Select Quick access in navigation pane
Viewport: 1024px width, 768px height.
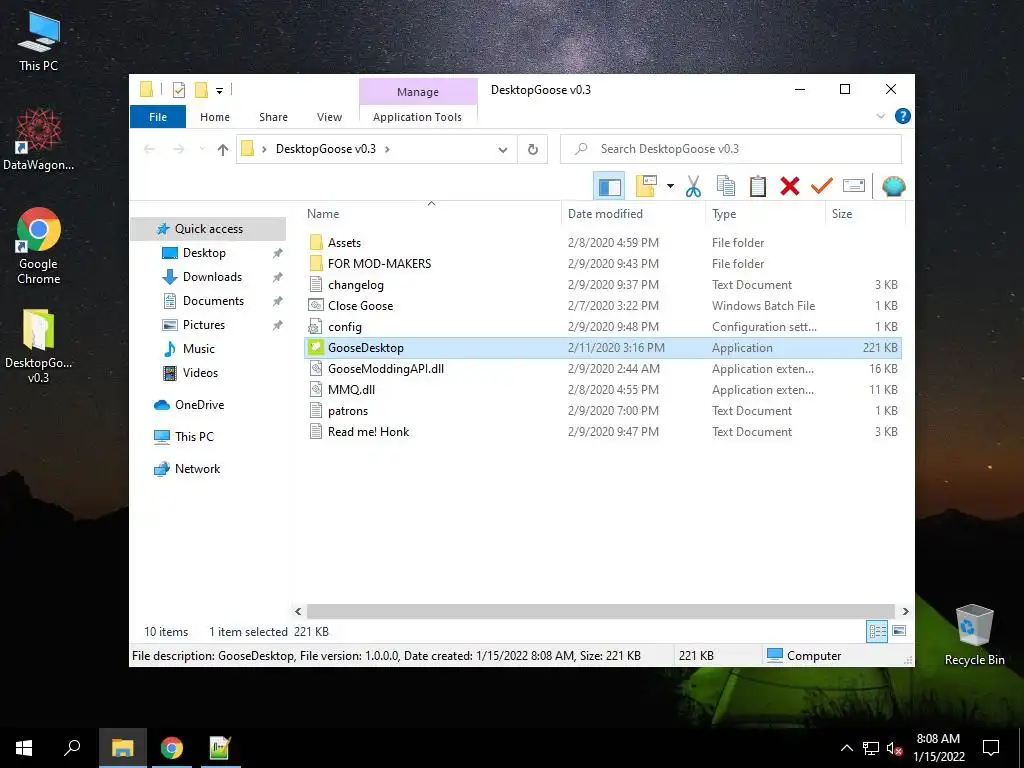[x=208, y=229]
